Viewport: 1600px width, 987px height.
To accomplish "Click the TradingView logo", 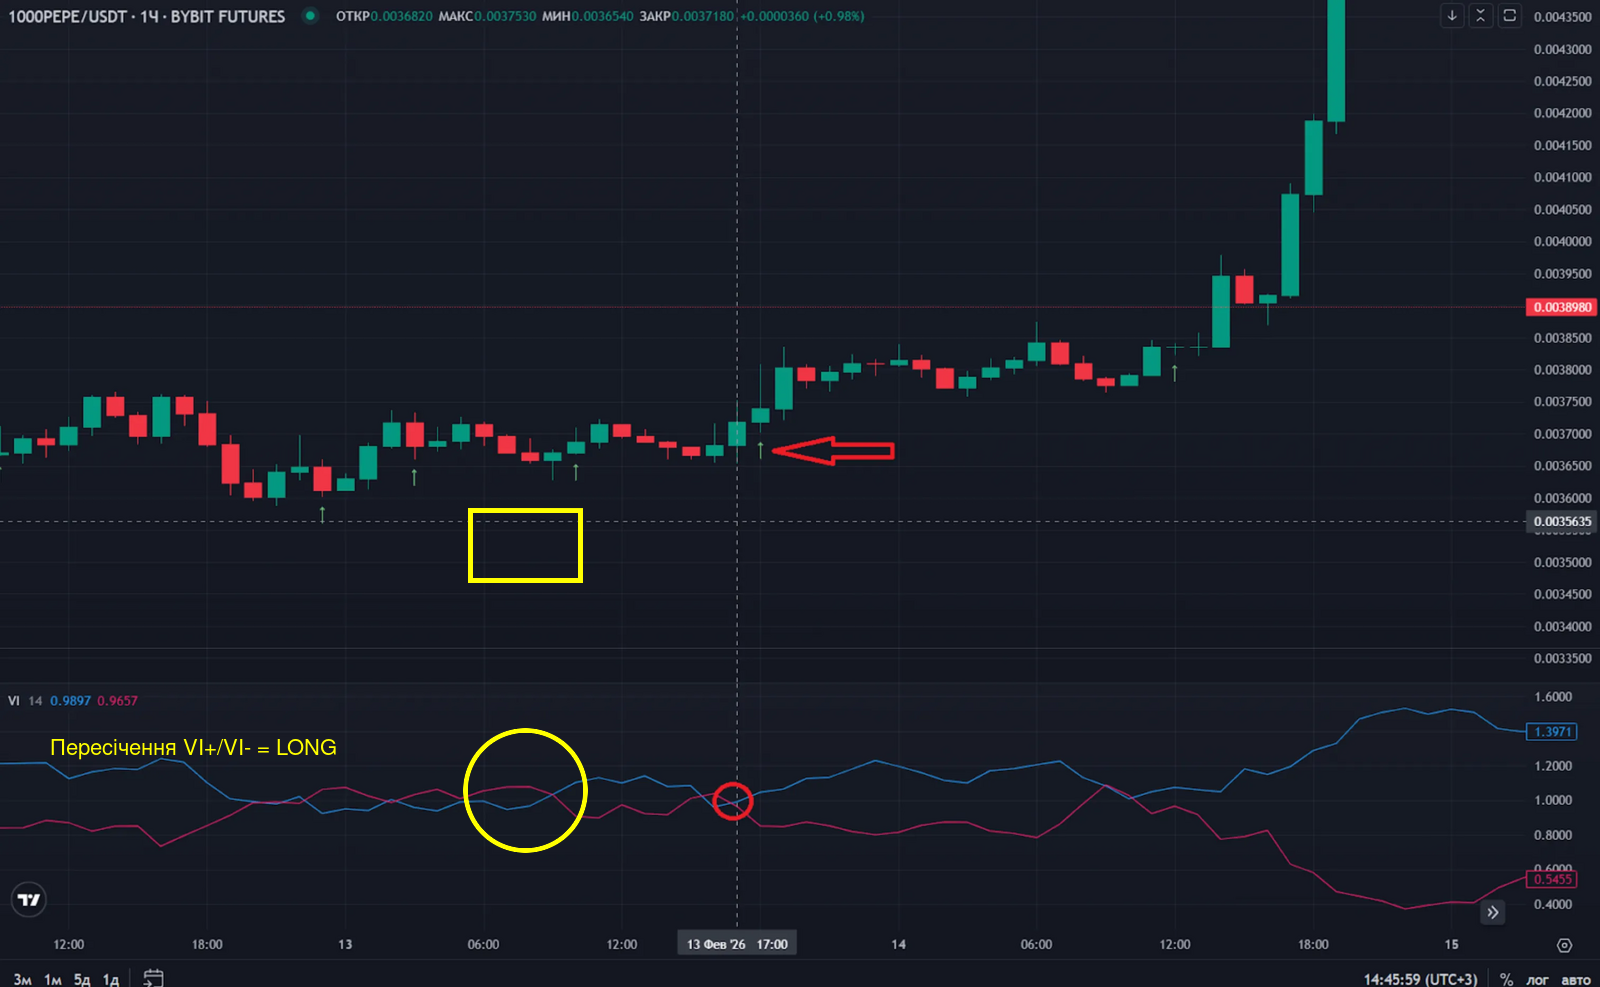I will 29,900.
